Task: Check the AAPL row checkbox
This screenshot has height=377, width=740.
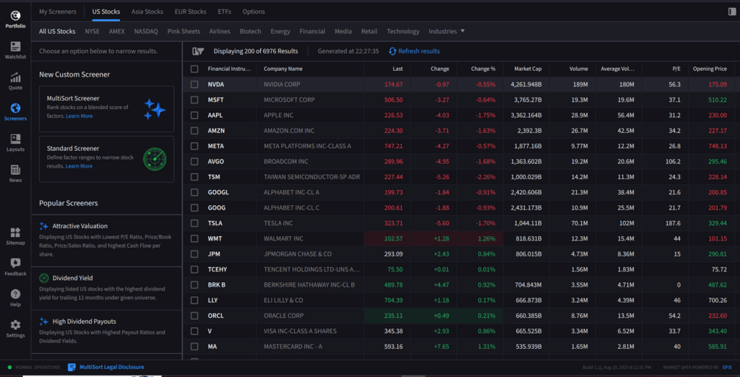Action: (x=194, y=115)
